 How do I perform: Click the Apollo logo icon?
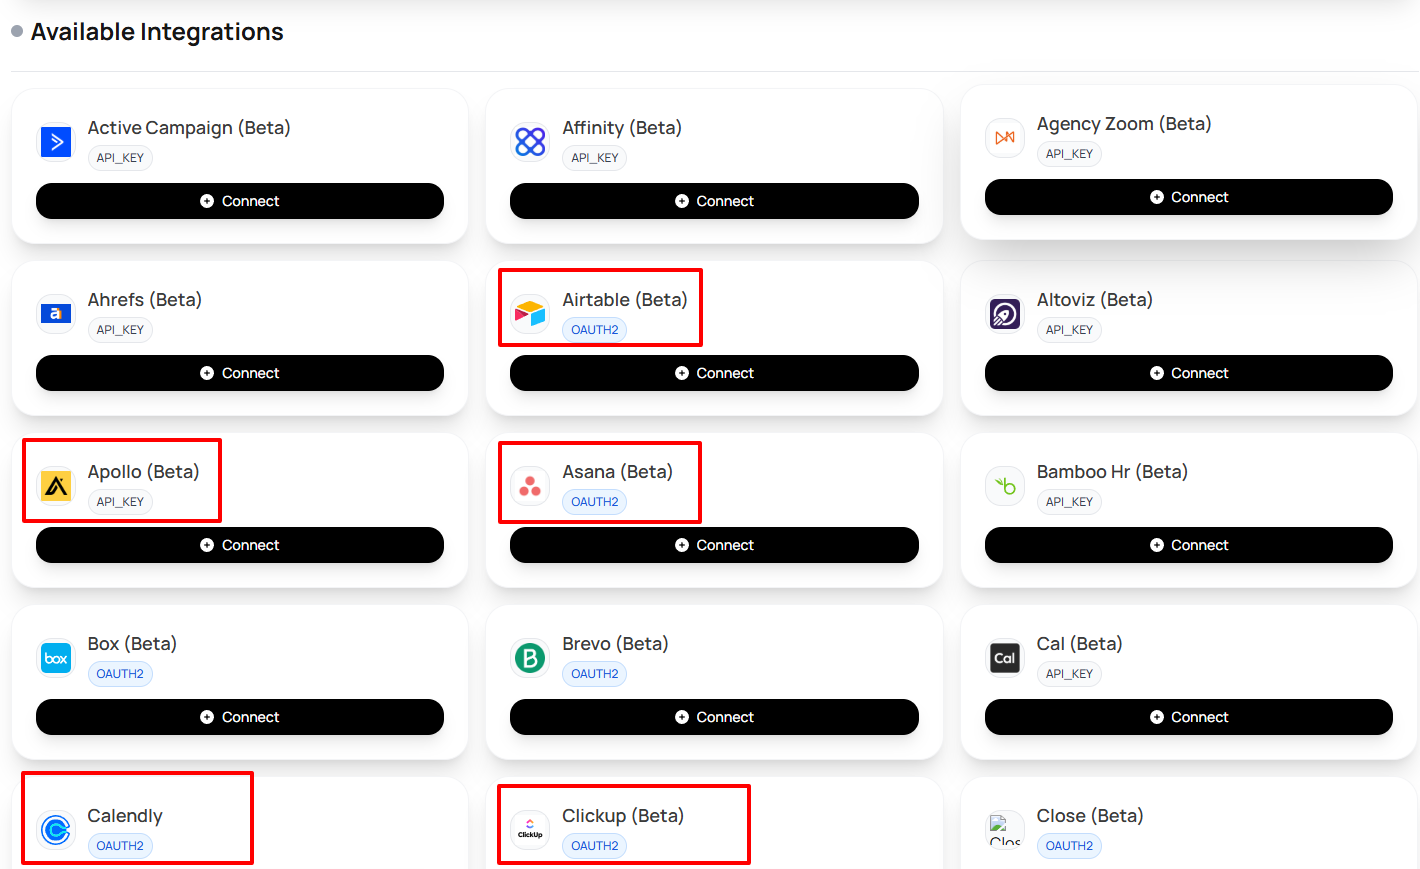[56, 486]
